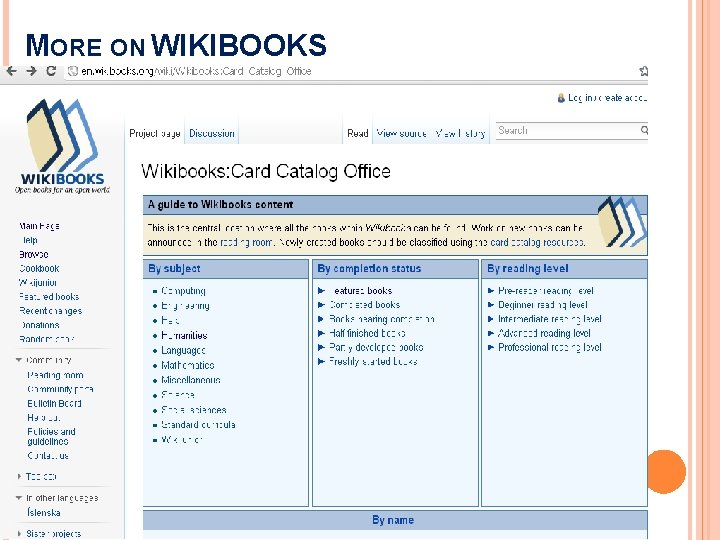Image resolution: width=720 pixels, height=540 pixels.
Task: Open the Engineering subject
Action: [x=185, y=306]
